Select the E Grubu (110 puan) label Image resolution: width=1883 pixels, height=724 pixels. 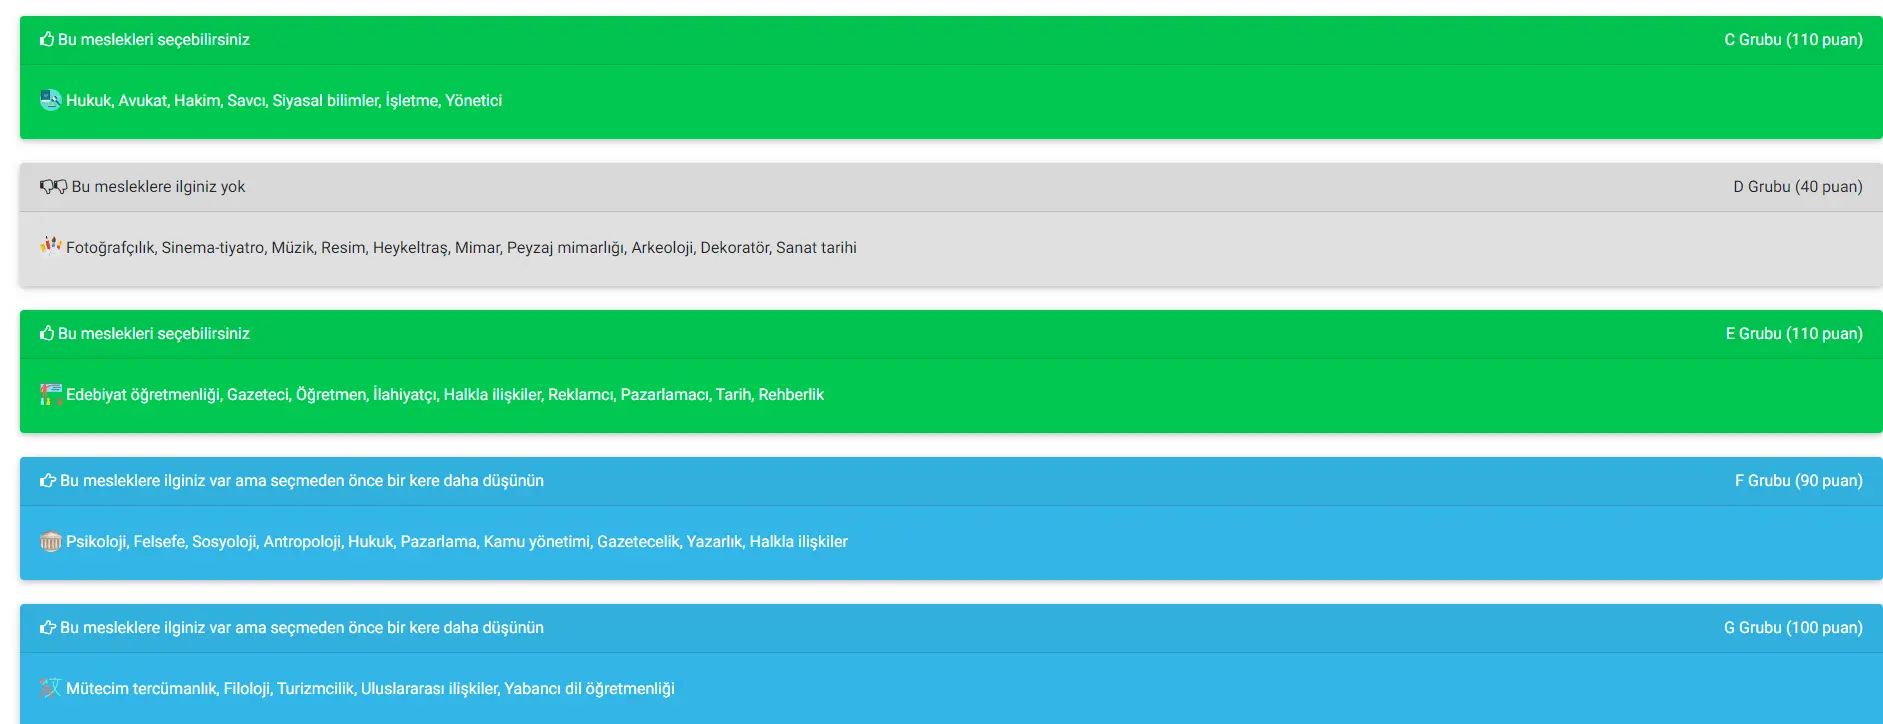[x=1794, y=334]
